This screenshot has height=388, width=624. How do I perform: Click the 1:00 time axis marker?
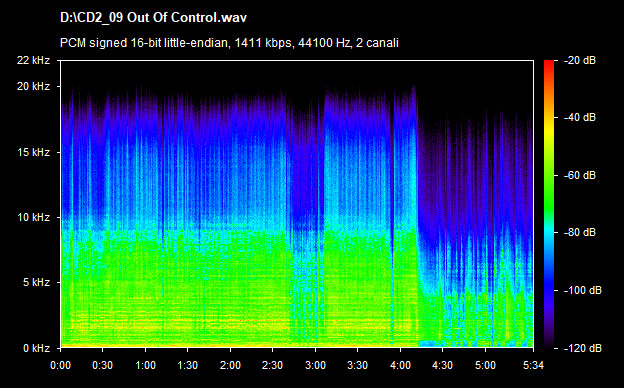pos(145,365)
